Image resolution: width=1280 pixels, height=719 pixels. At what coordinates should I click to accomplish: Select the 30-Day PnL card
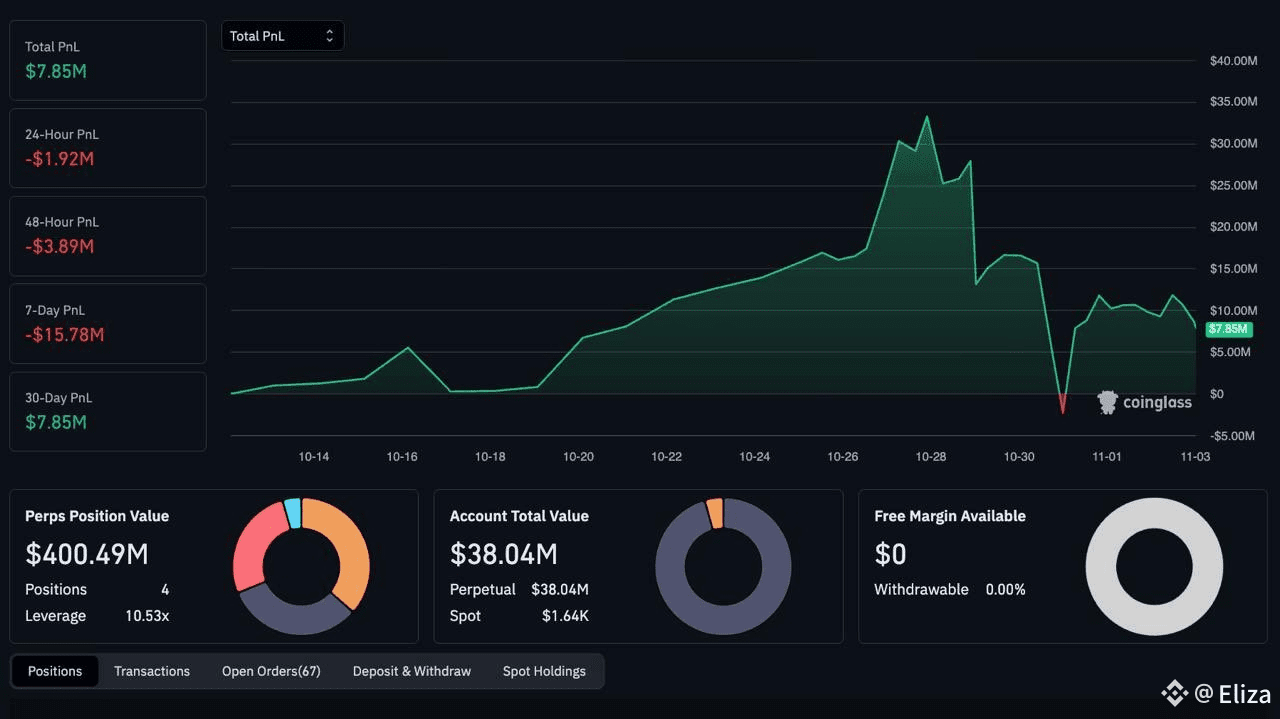coord(108,412)
